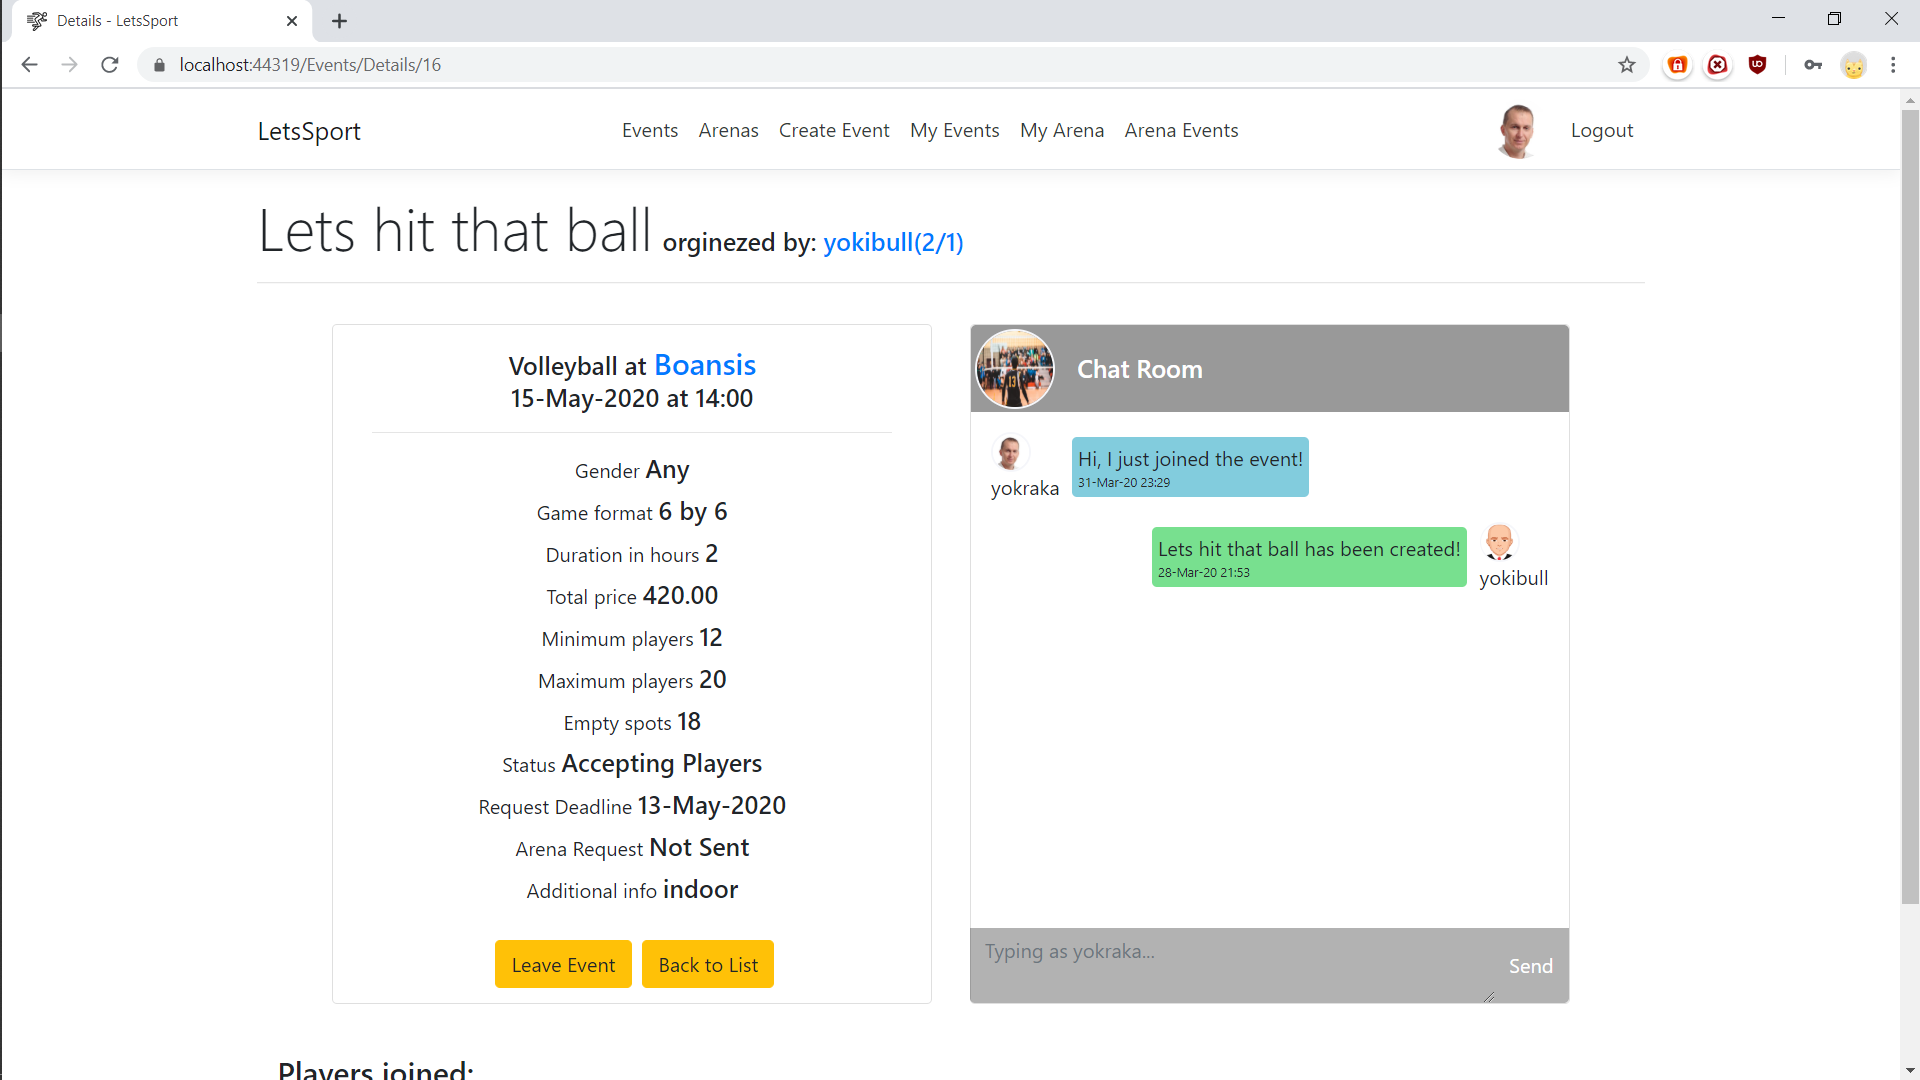Click the Leave Event button
The width and height of the screenshot is (1920, 1080).
563,964
